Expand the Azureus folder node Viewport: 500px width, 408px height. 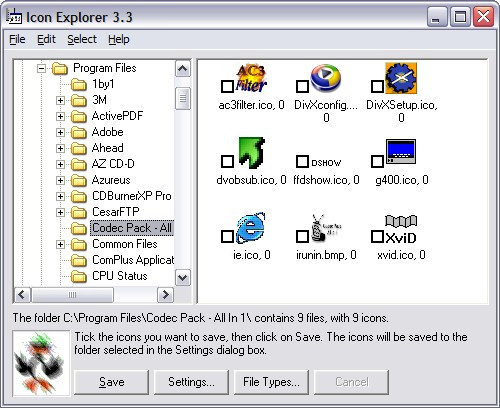tap(60, 180)
